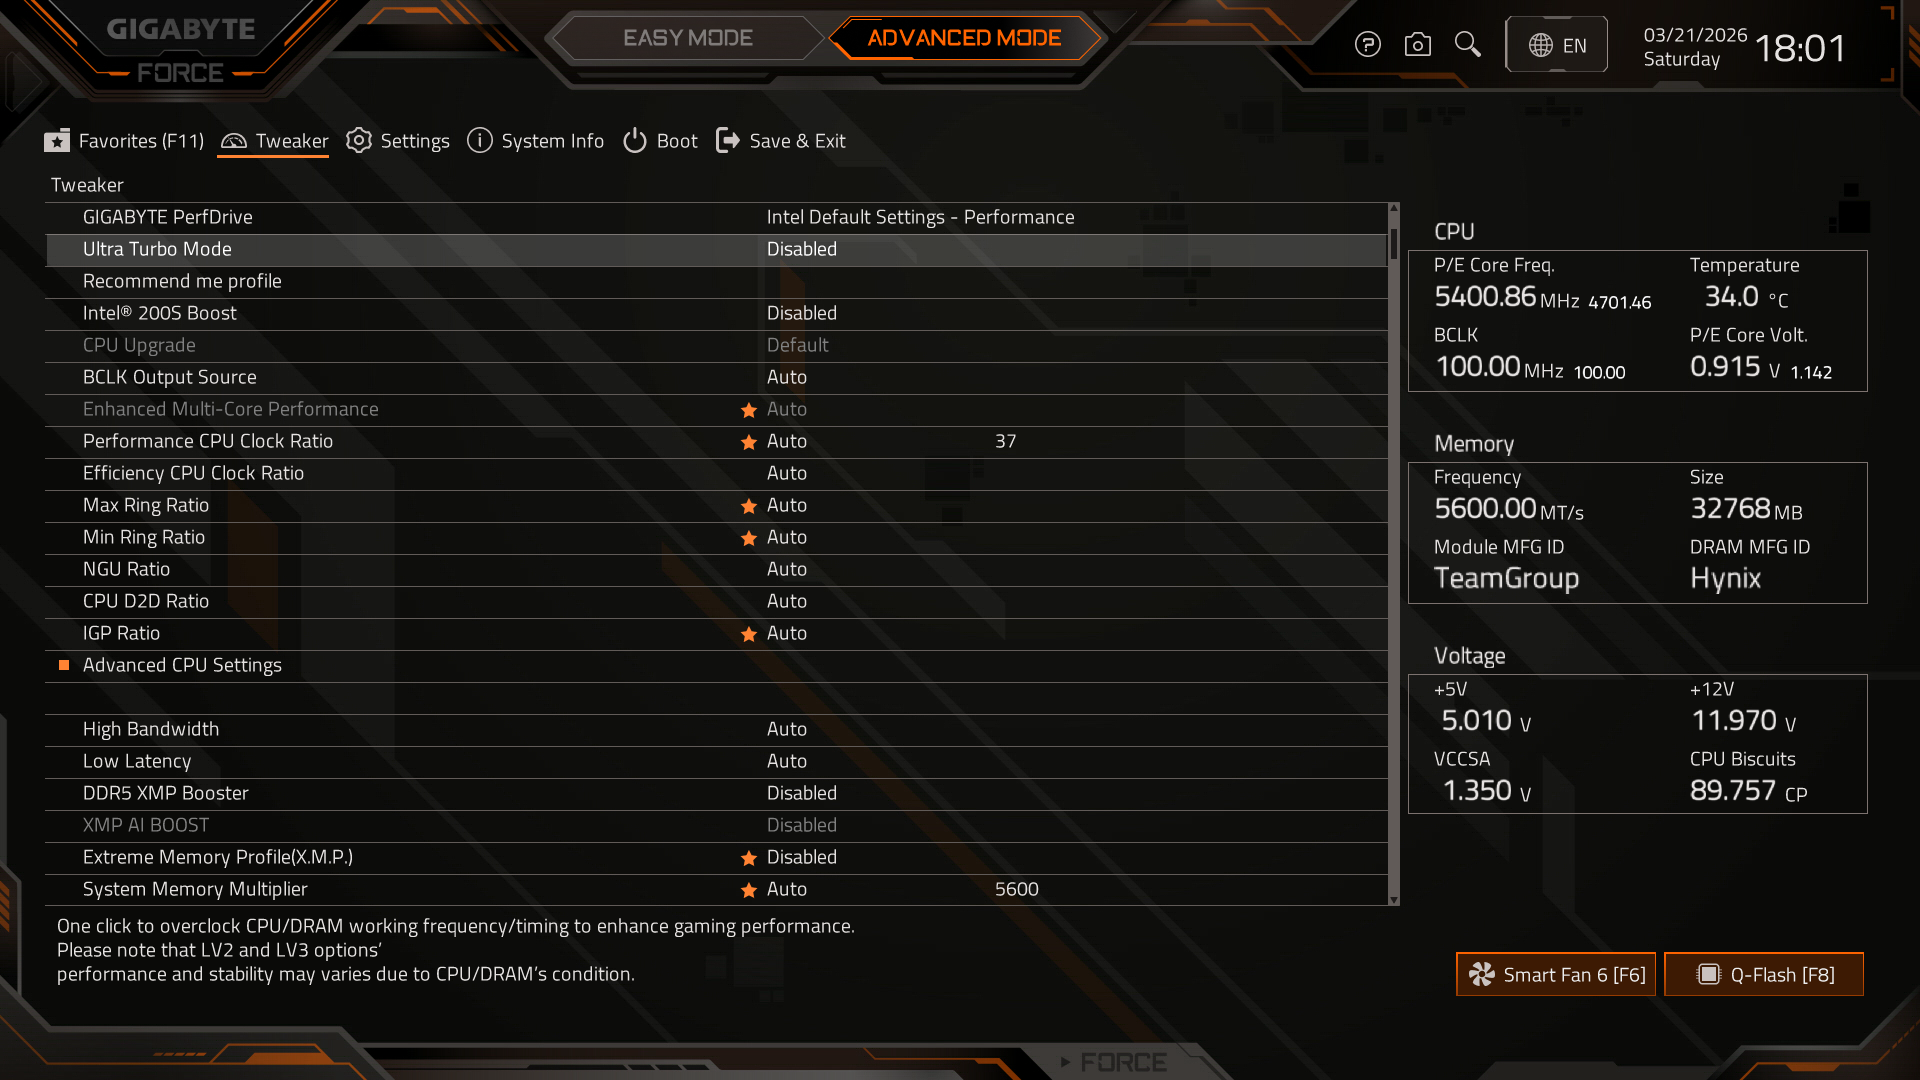Open the EN language selector
The image size is (1920, 1080).
tap(1556, 45)
